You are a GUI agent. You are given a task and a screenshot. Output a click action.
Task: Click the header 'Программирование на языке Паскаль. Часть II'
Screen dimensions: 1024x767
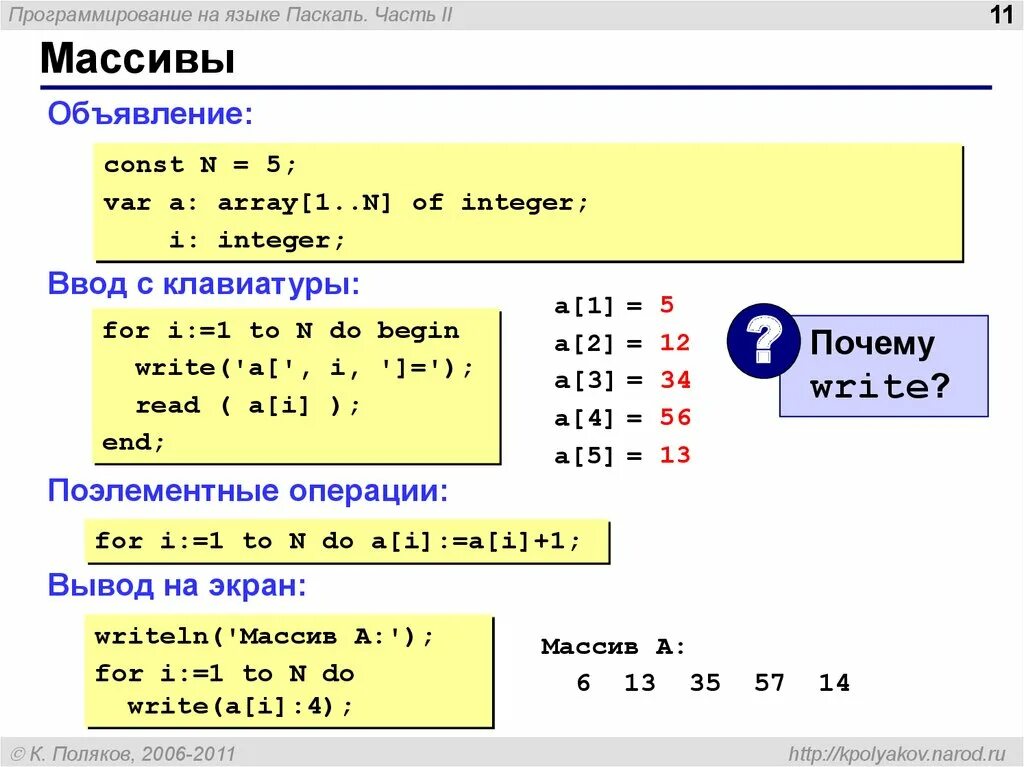click(230, 14)
